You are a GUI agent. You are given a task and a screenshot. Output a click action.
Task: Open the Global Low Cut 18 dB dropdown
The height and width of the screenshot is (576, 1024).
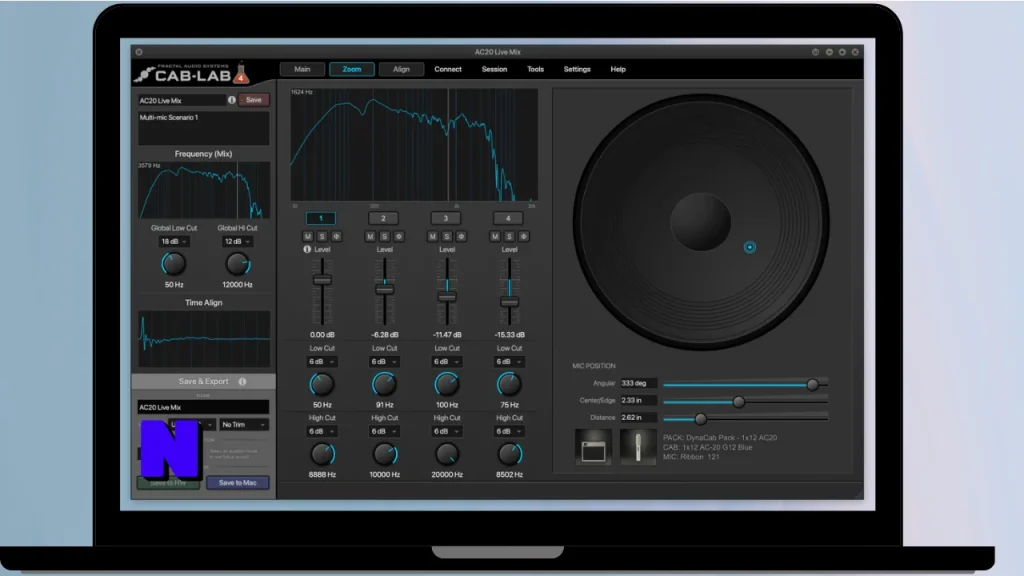point(174,242)
